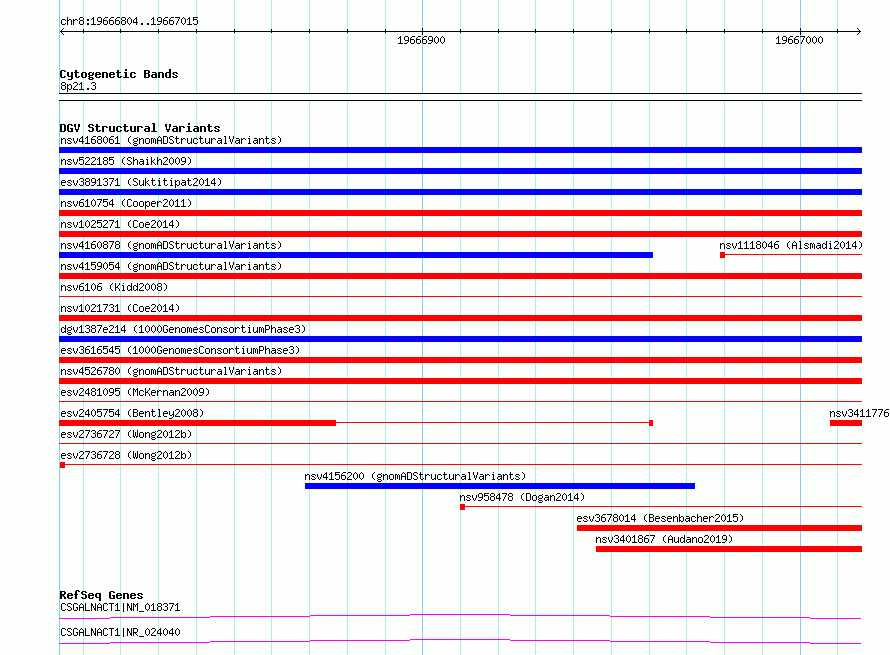Viewport: 890px width, 655px height.
Task: Click the blue bar under esv3891371
Action: (460, 192)
